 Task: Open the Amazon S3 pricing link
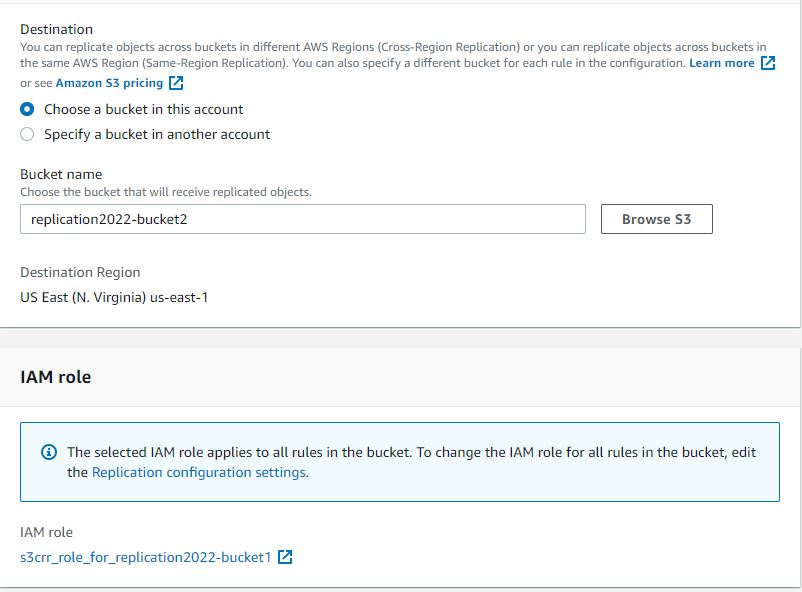click(x=110, y=84)
